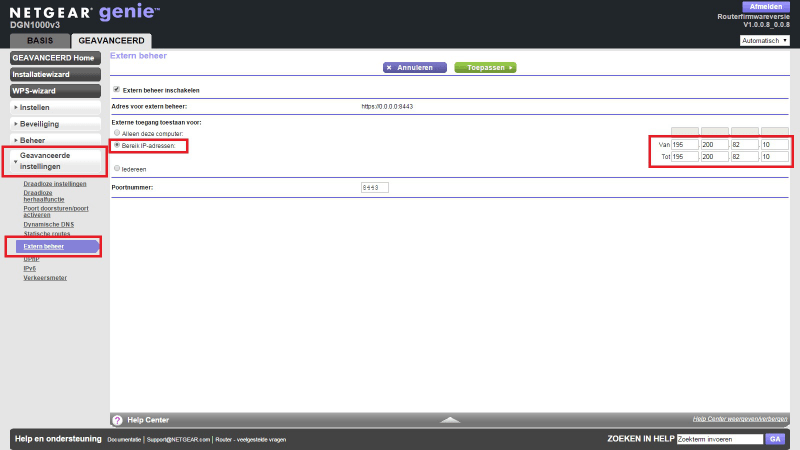The width and height of the screenshot is (800, 450).
Task: Click the Poortnummer input field
Action: click(x=374, y=188)
